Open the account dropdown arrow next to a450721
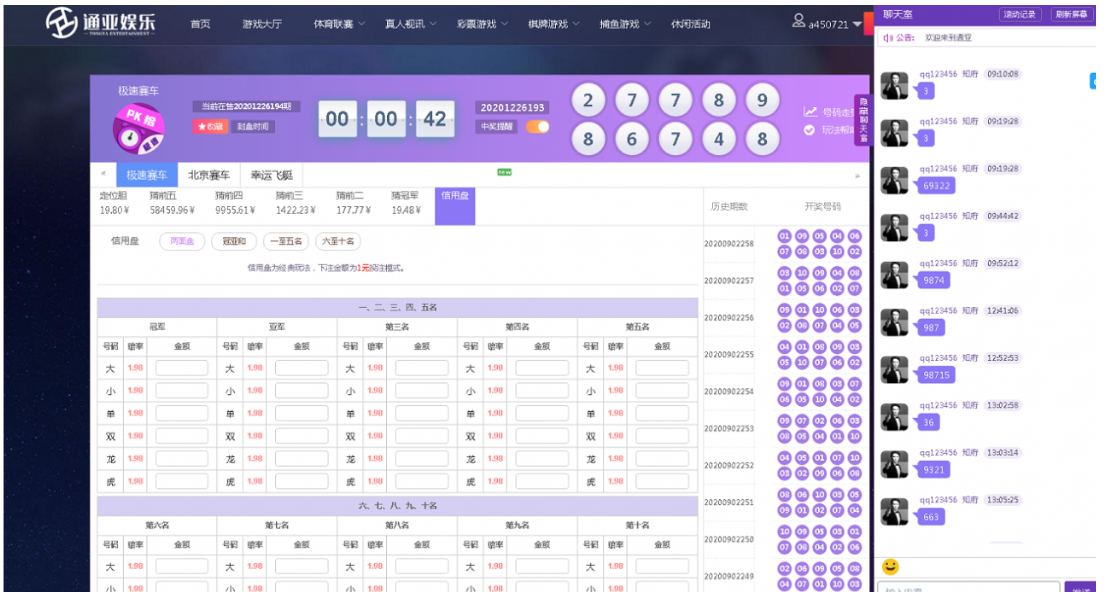The image size is (1108, 592). point(857,24)
